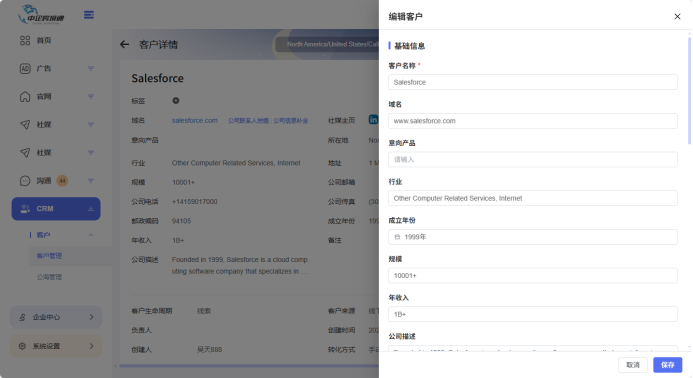Close the 编辑客户 panel
The image size is (693, 378).
point(677,16)
